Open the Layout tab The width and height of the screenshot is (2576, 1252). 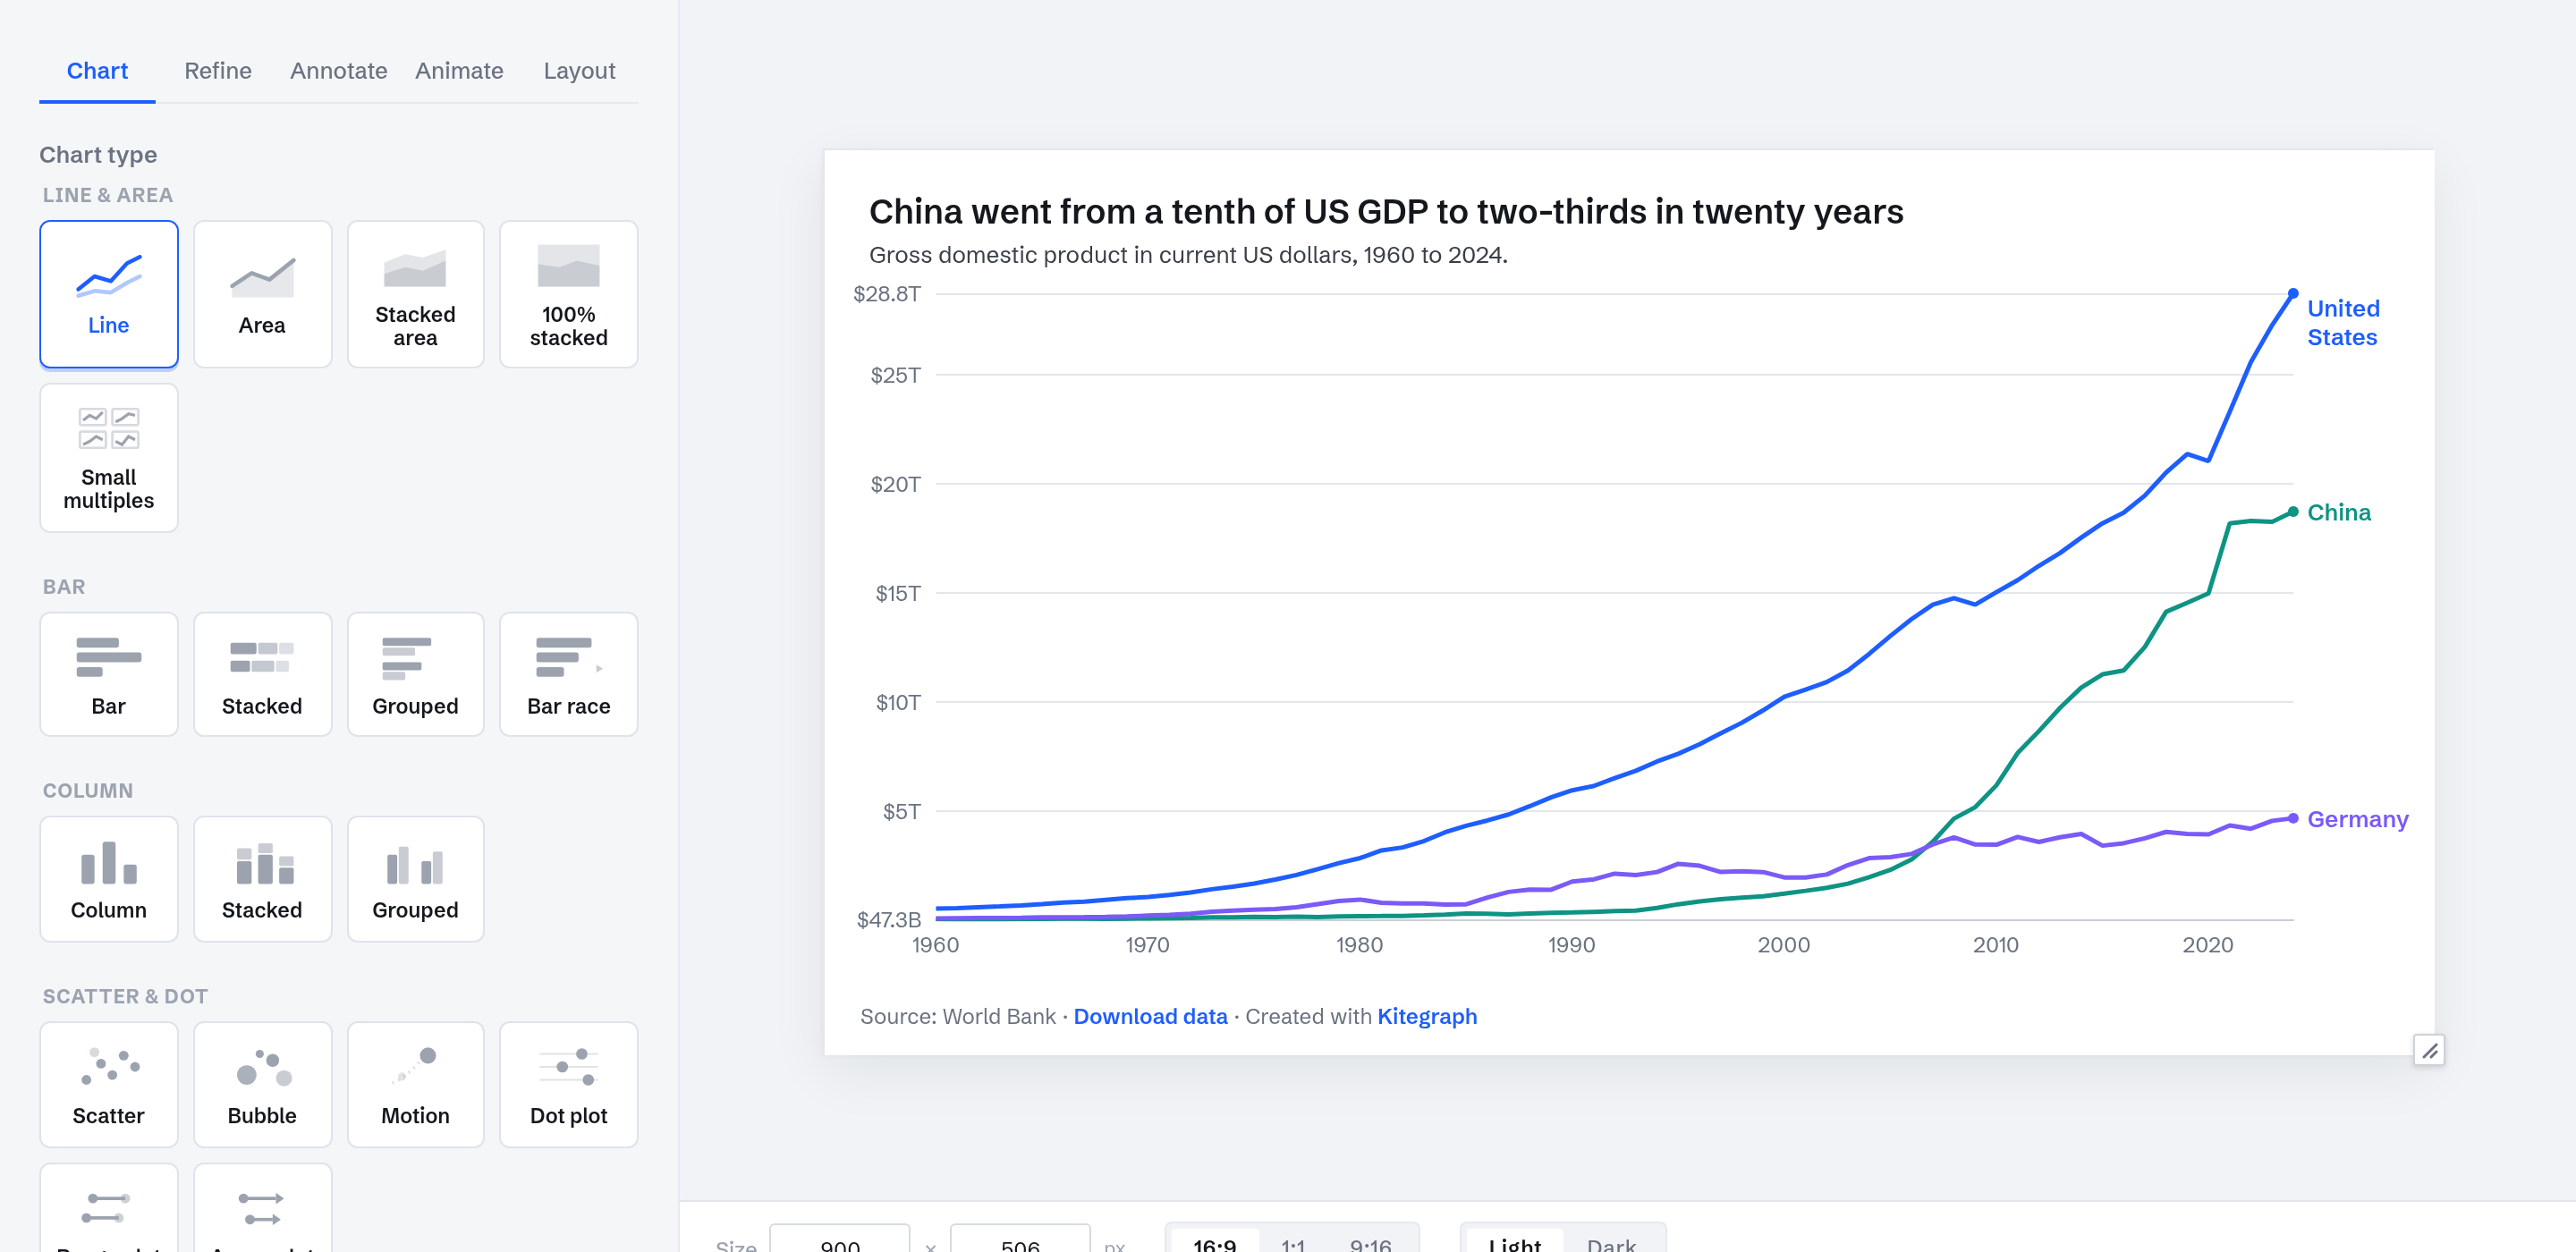click(579, 71)
